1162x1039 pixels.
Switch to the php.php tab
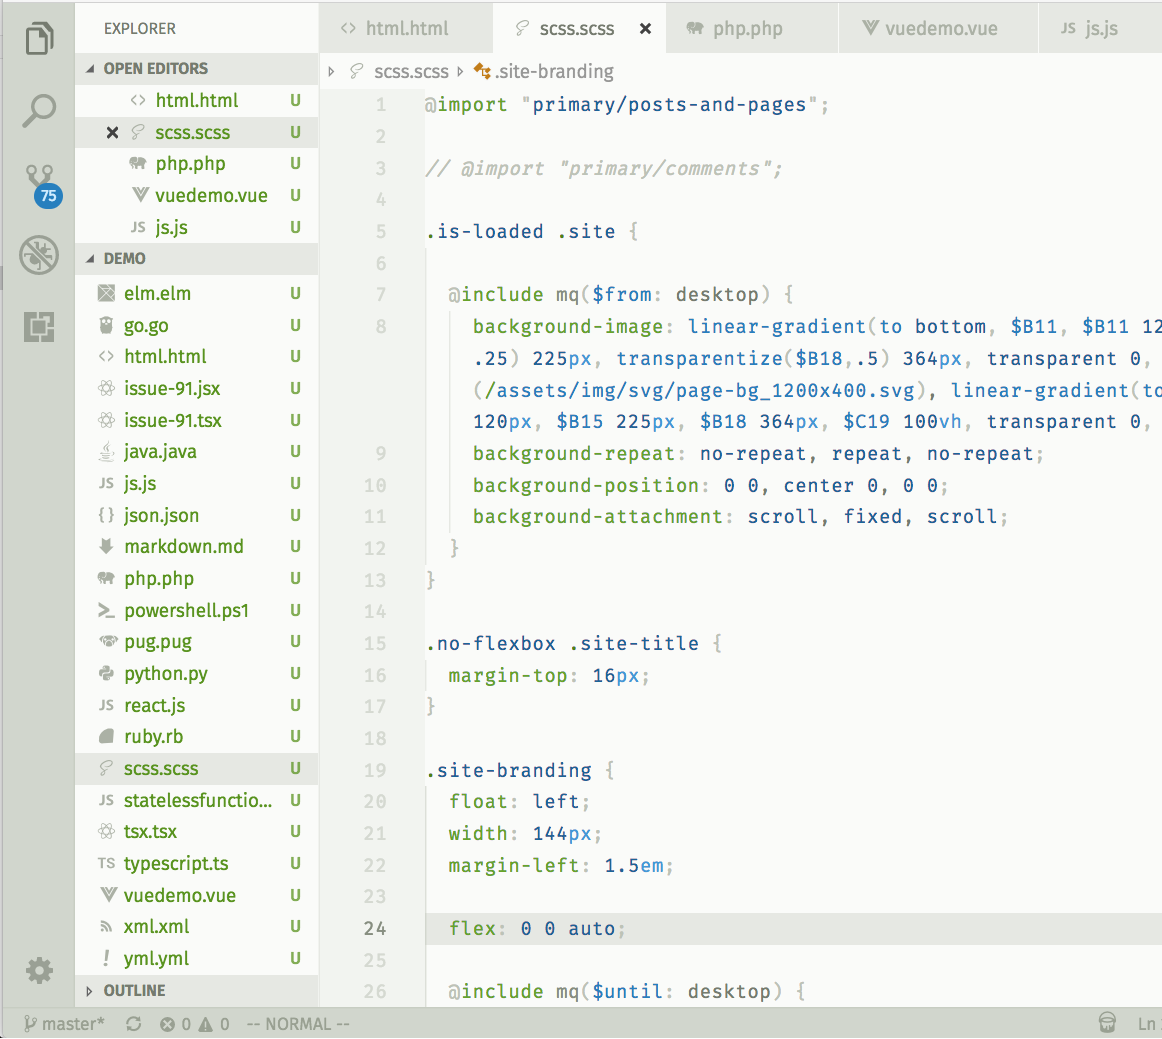747,29
